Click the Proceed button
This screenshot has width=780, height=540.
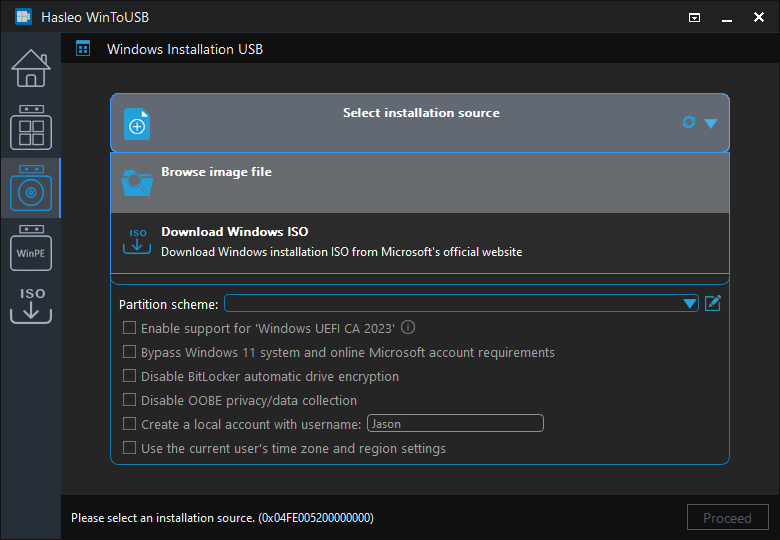(x=727, y=518)
